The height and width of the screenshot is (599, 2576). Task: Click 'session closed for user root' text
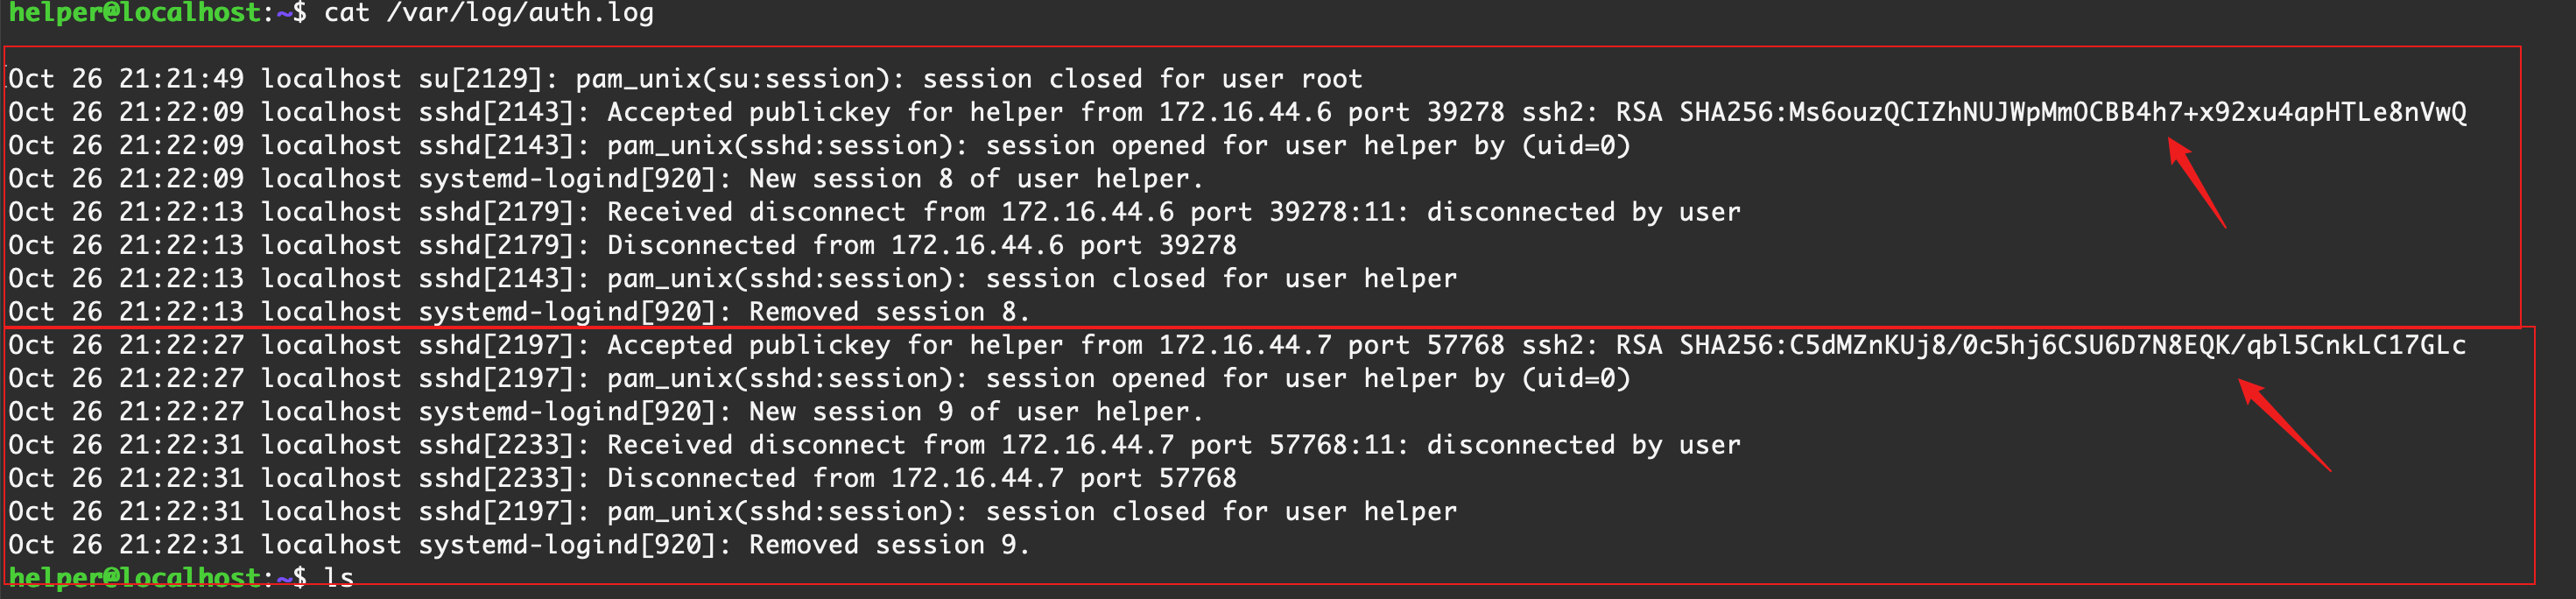[1141, 79]
